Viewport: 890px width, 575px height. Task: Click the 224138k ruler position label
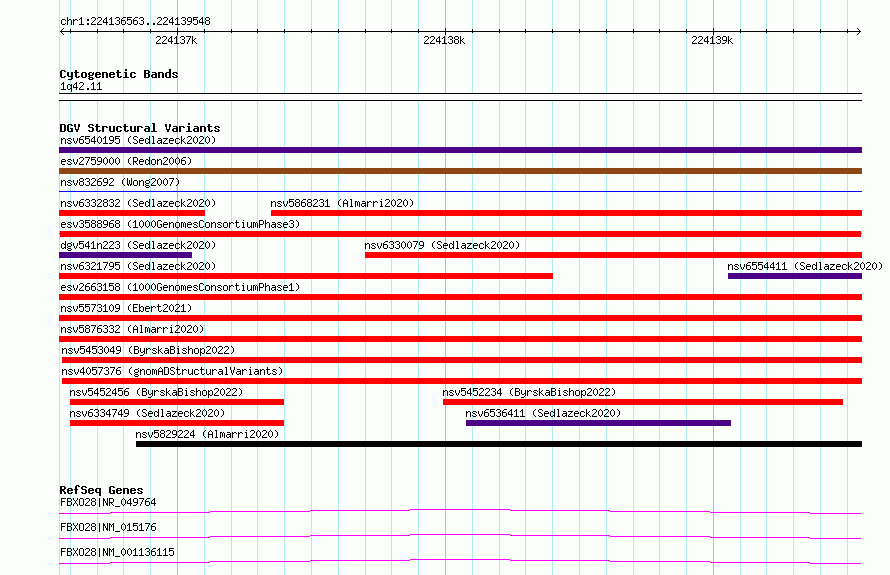click(444, 40)
